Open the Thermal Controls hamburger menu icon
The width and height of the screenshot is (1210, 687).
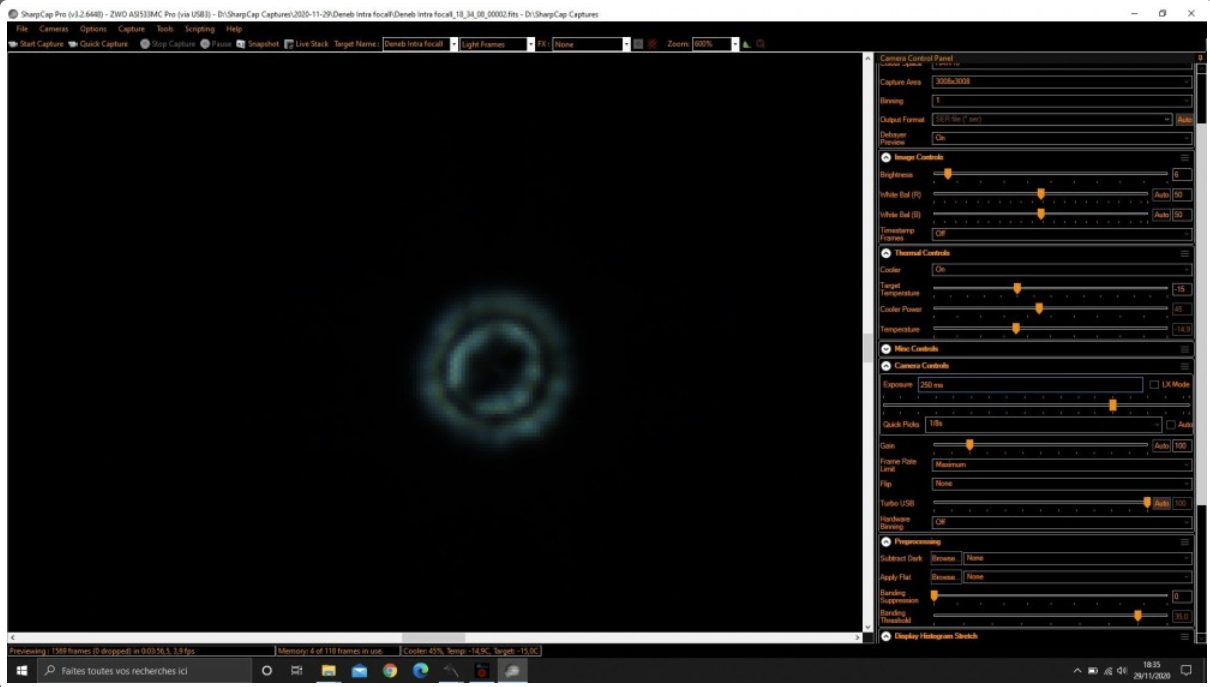[x=1185, y=253]
